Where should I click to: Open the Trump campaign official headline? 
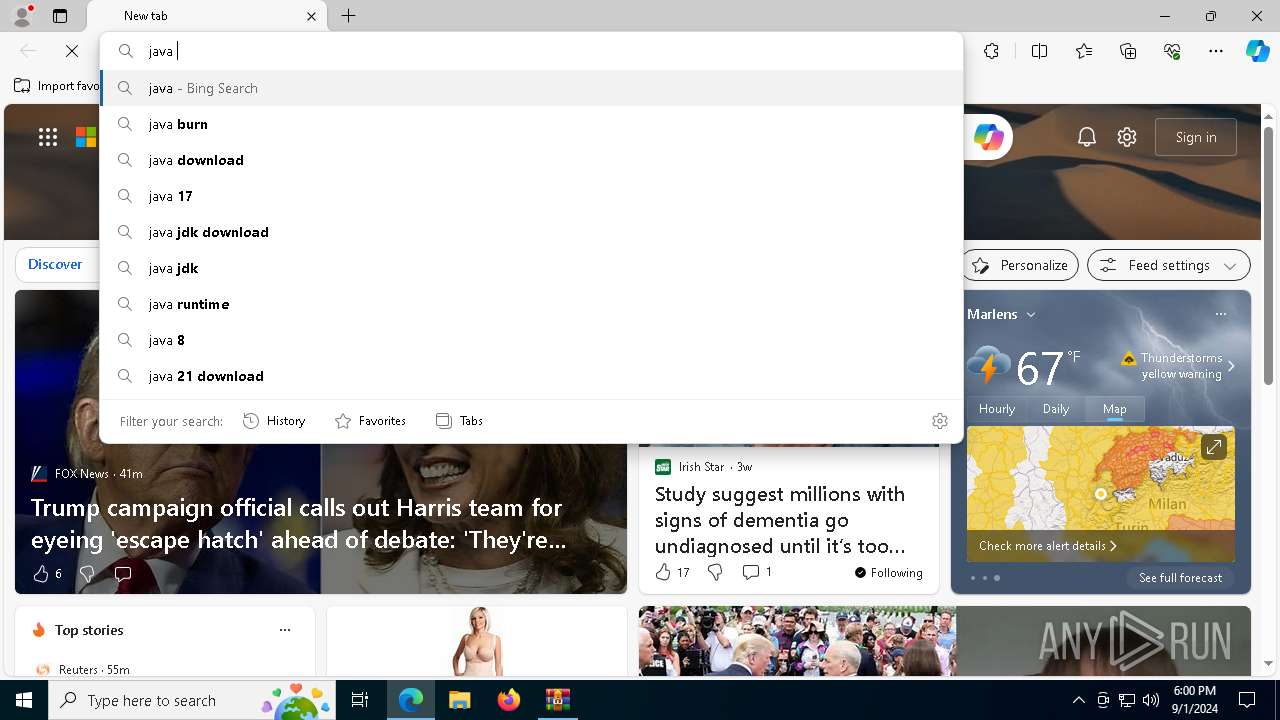[300, 524]
